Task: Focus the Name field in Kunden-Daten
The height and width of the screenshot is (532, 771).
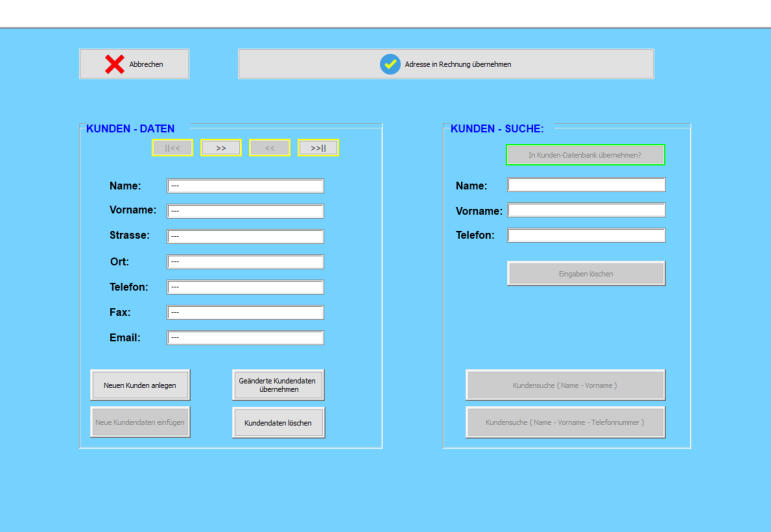Action: tap(245, 186)
